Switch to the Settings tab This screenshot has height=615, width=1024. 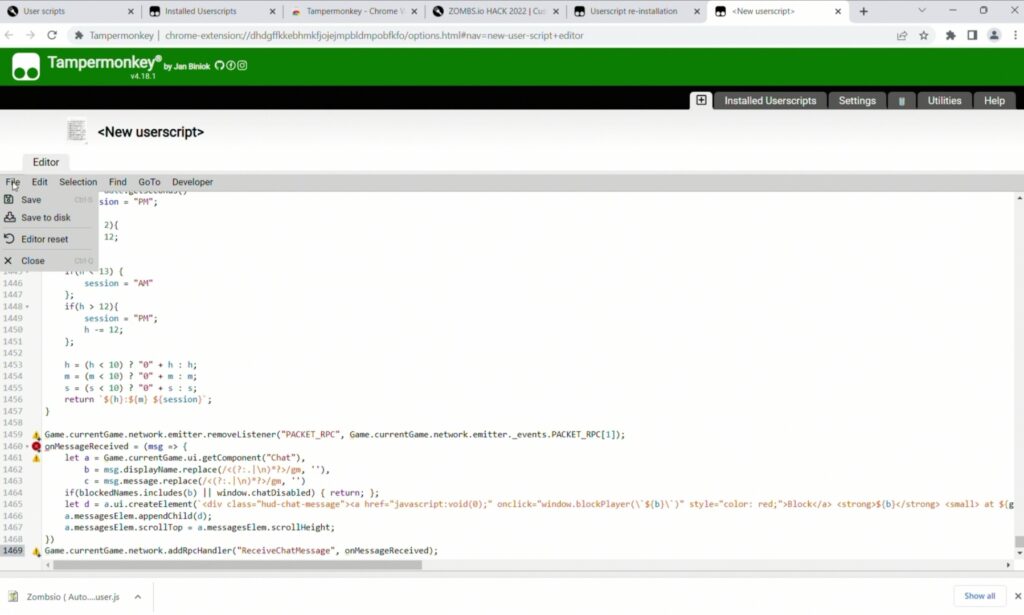pos(857,101)
